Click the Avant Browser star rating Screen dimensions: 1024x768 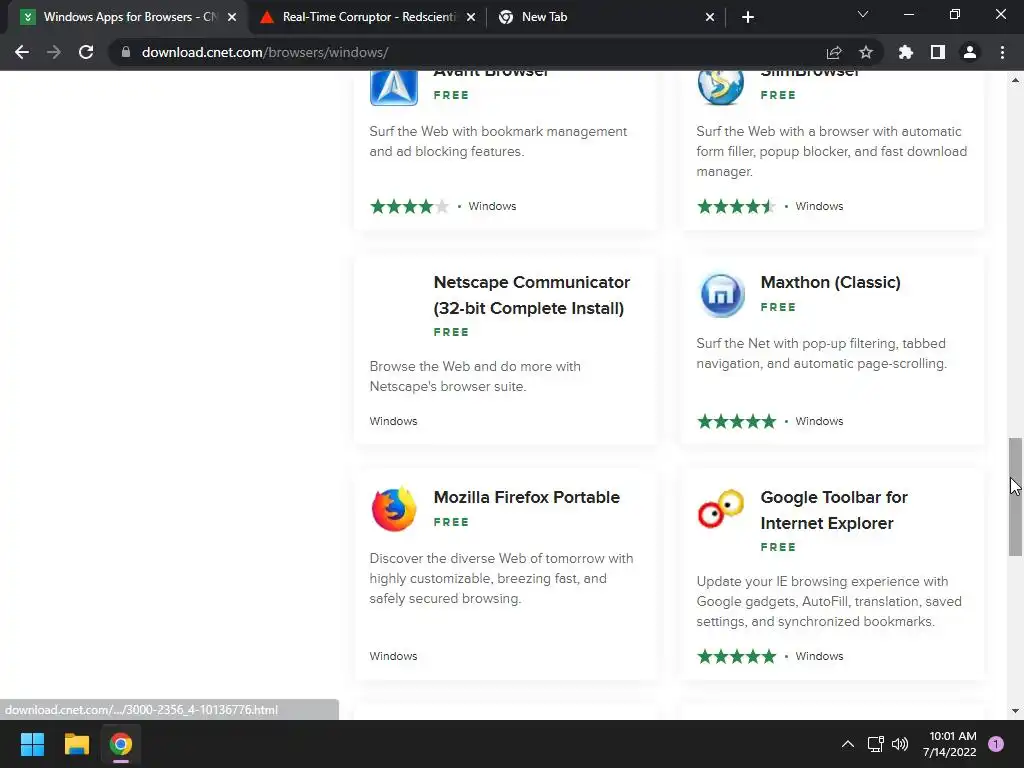click(409, 206)
